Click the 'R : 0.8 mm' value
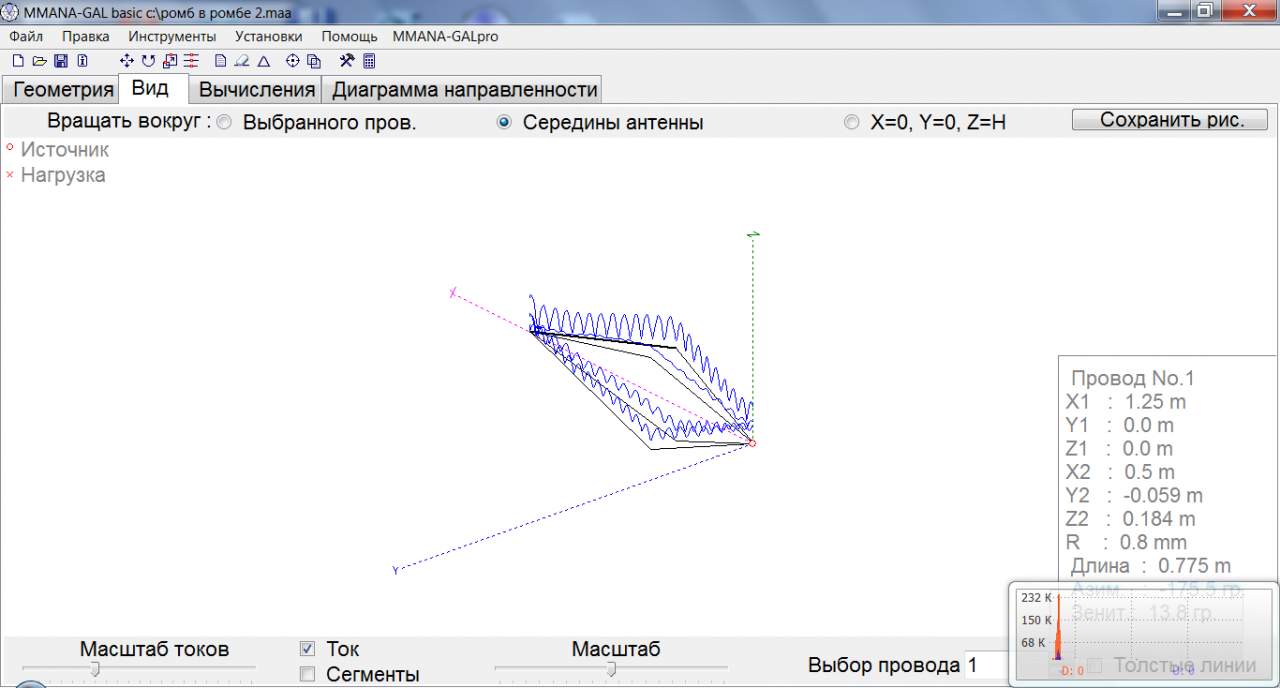 [x=1127, y=542]
